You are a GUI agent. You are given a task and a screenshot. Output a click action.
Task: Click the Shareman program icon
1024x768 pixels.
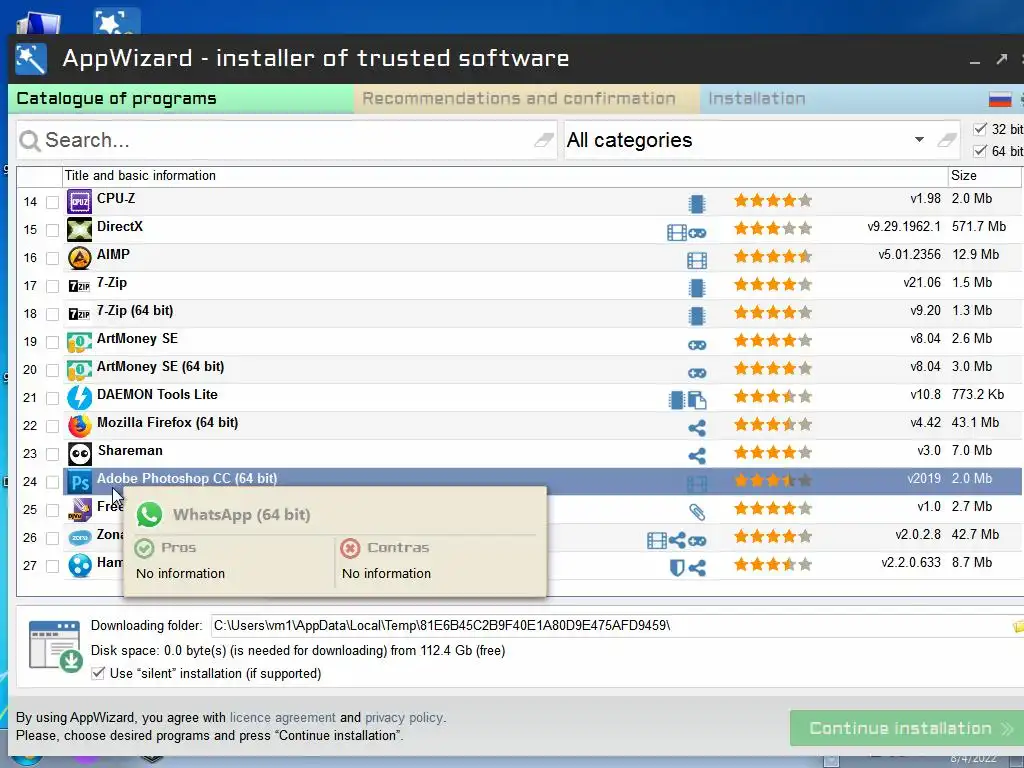80,454
